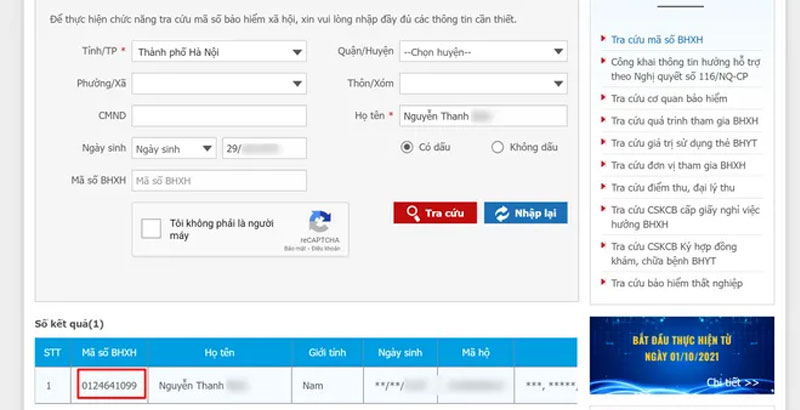Select the 'Không dấu' radio option

click(x=497, y=147)
